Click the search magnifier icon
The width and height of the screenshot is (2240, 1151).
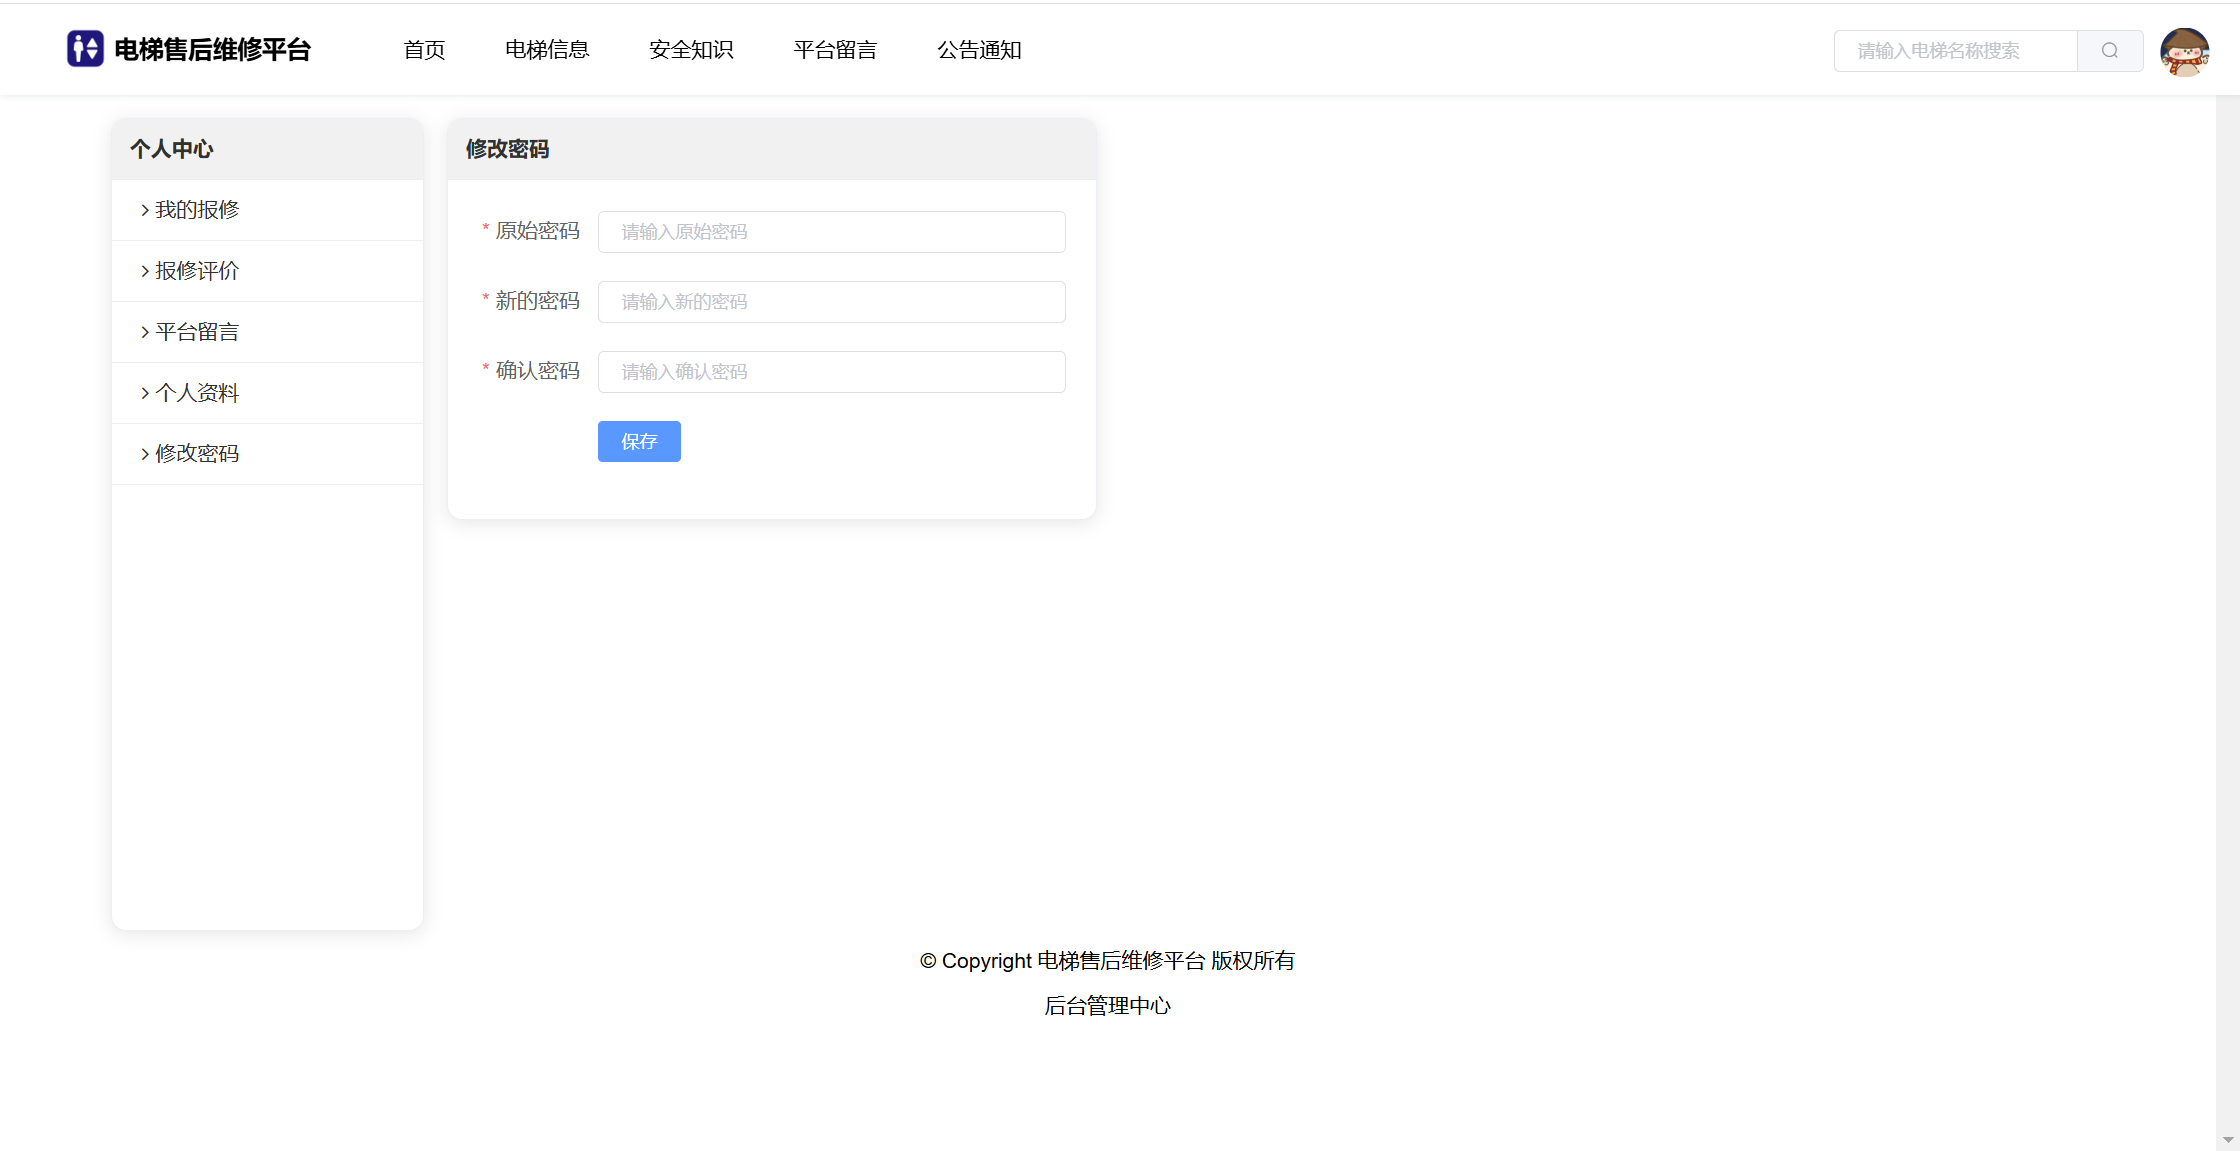[x=2109, y=51]
